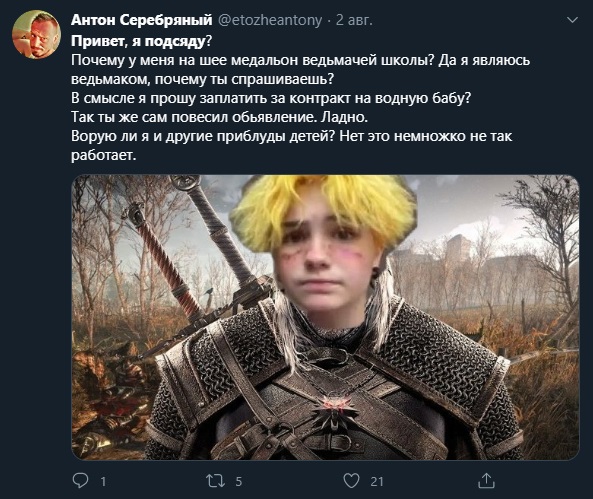Expand the tweet options chevron menu

click(573, 20)
